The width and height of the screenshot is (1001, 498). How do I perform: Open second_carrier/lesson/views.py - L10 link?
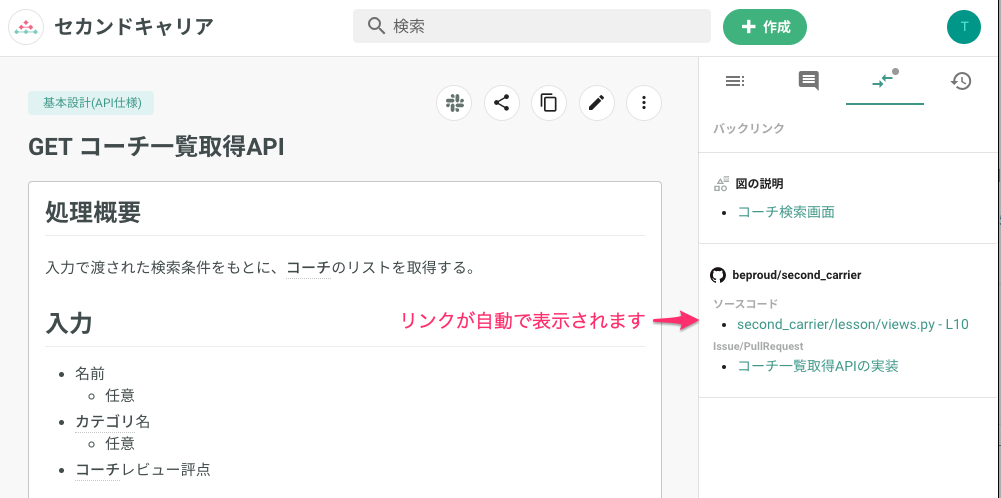(x=853, y=324)
